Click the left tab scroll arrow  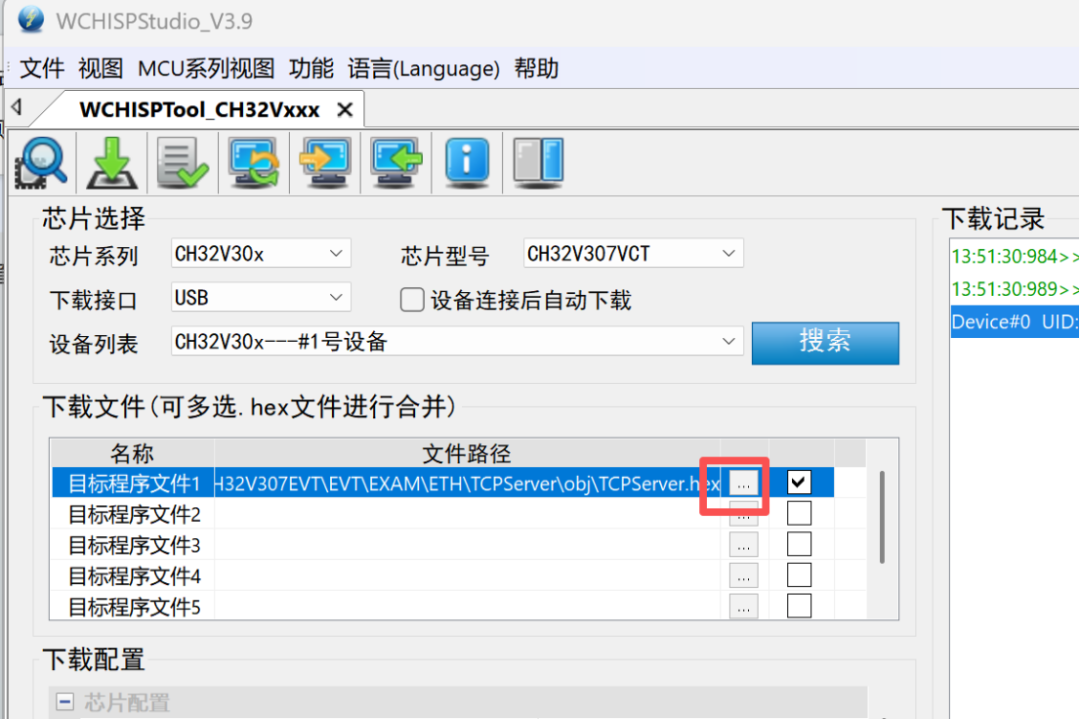click(x=17, y=107)
